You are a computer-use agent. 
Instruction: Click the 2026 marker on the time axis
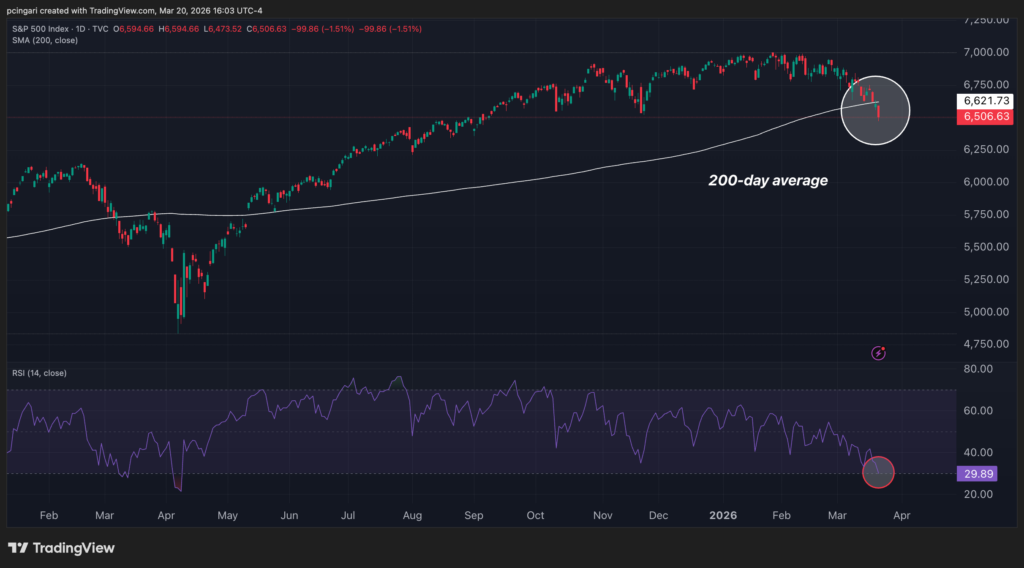pos(723,517)
